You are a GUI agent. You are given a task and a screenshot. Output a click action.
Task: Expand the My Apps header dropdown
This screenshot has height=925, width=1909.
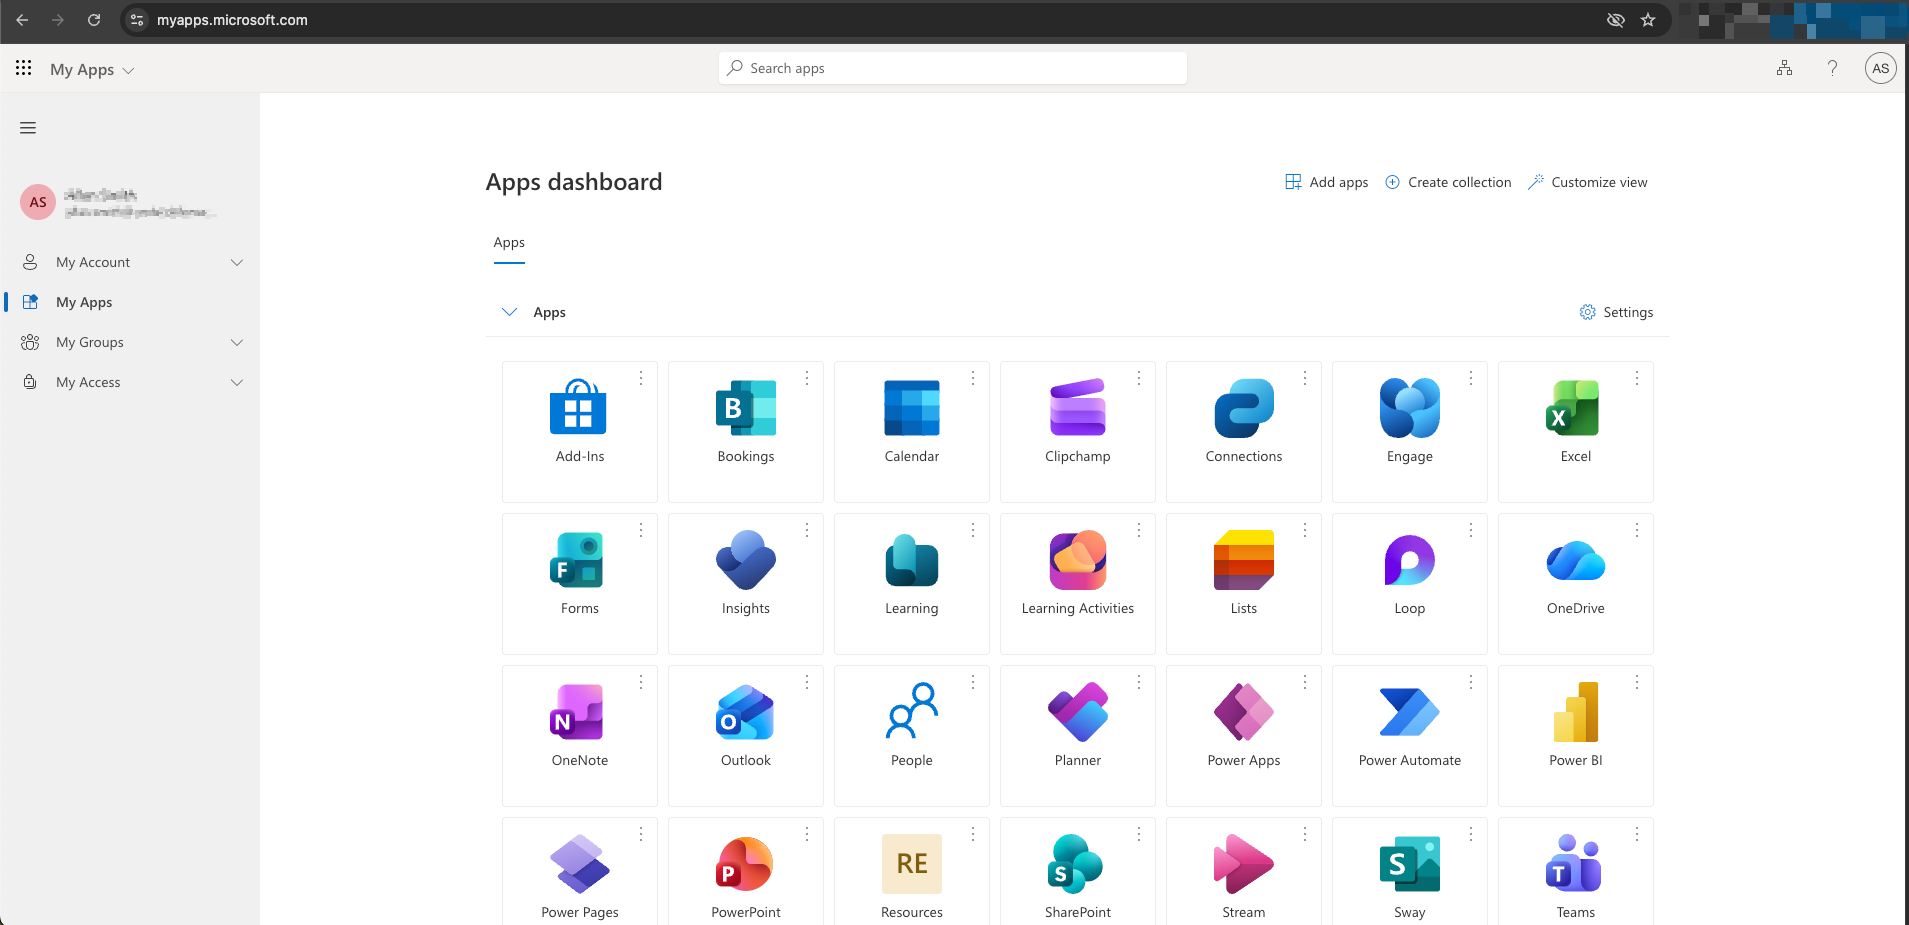[x=92, y=70]
